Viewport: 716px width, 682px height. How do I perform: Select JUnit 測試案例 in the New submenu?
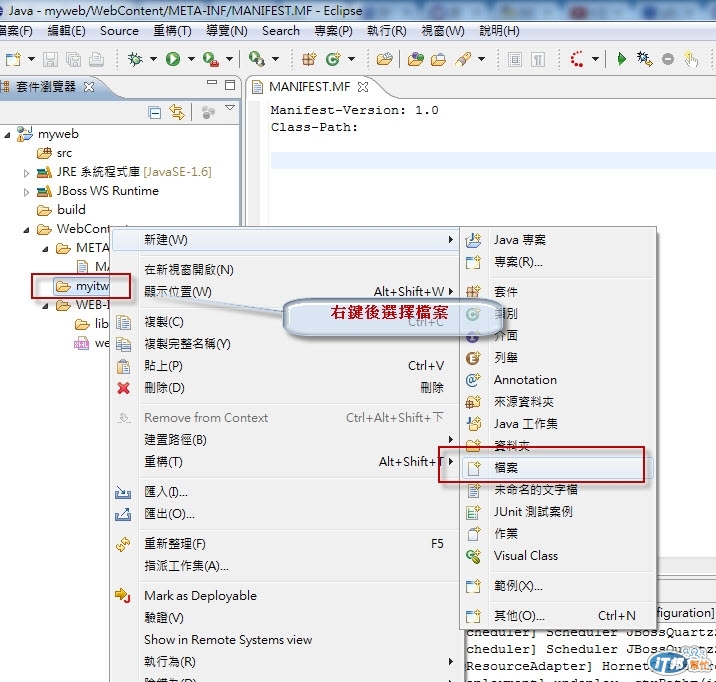[558, 512]
